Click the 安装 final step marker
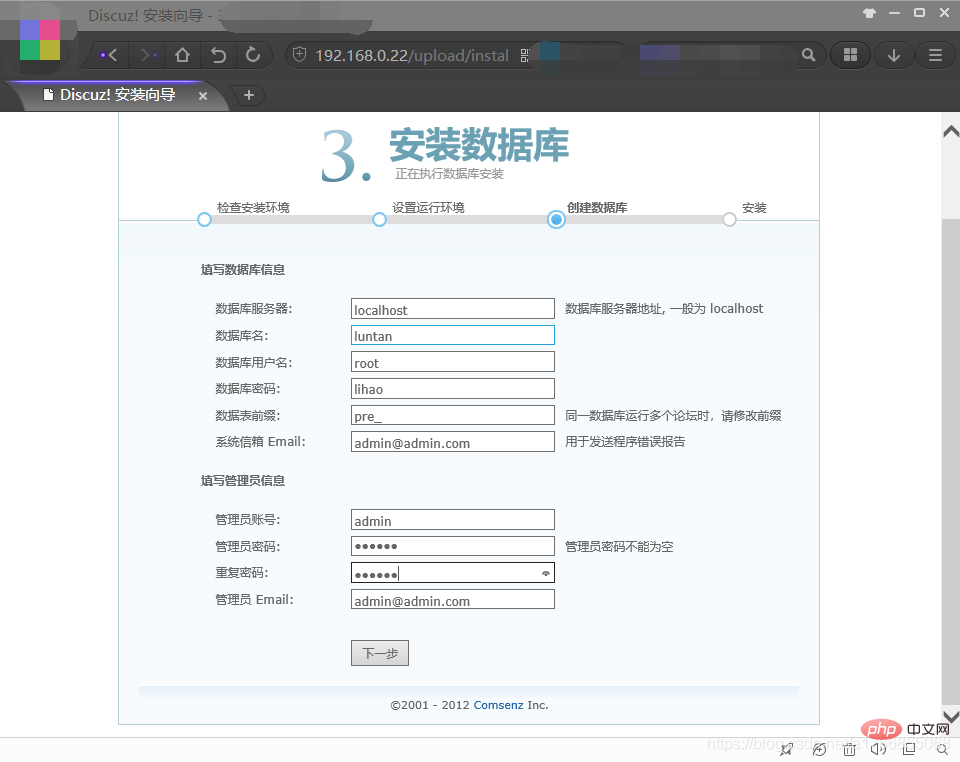The width and height of the screenshot is (960, 762). (729, 219)
